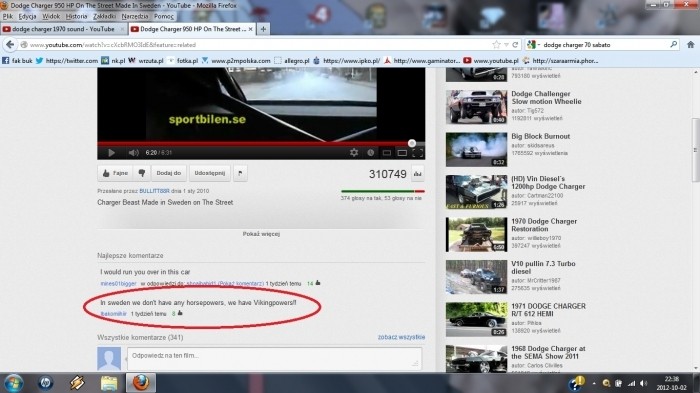Like the video with the Fajne button
700x393 pixels.
(115, 173)
